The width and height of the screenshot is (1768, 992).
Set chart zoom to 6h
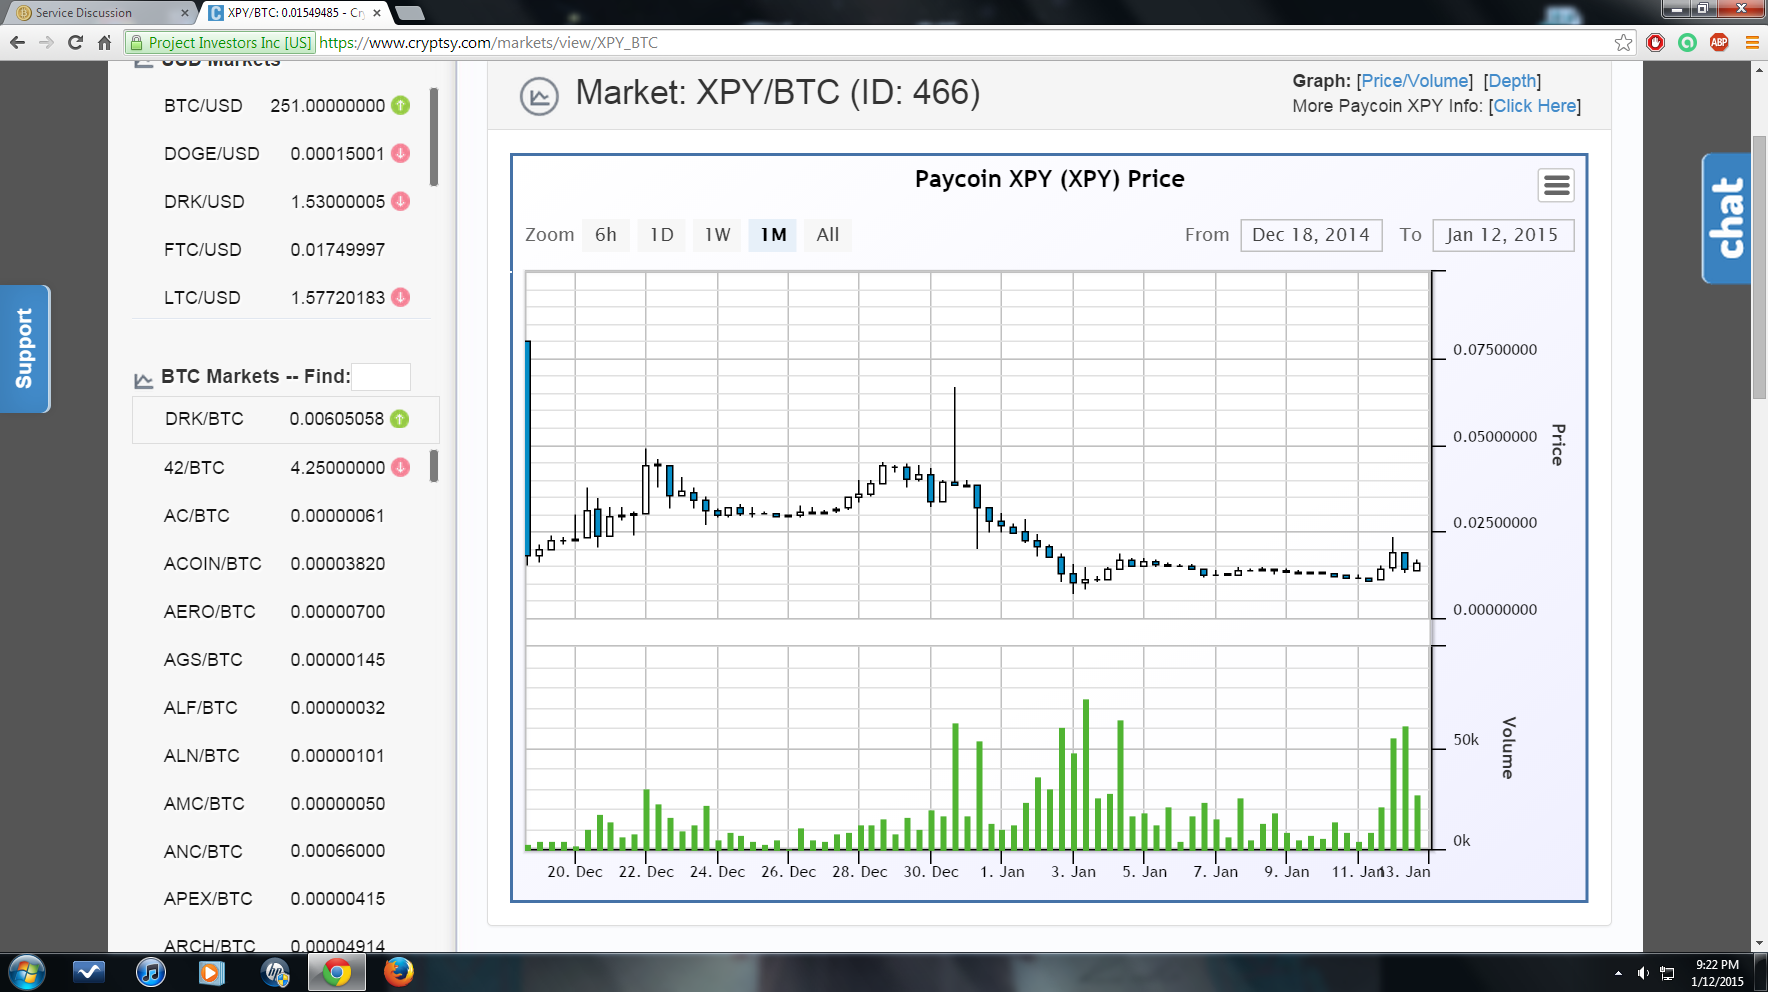(606, 235)
